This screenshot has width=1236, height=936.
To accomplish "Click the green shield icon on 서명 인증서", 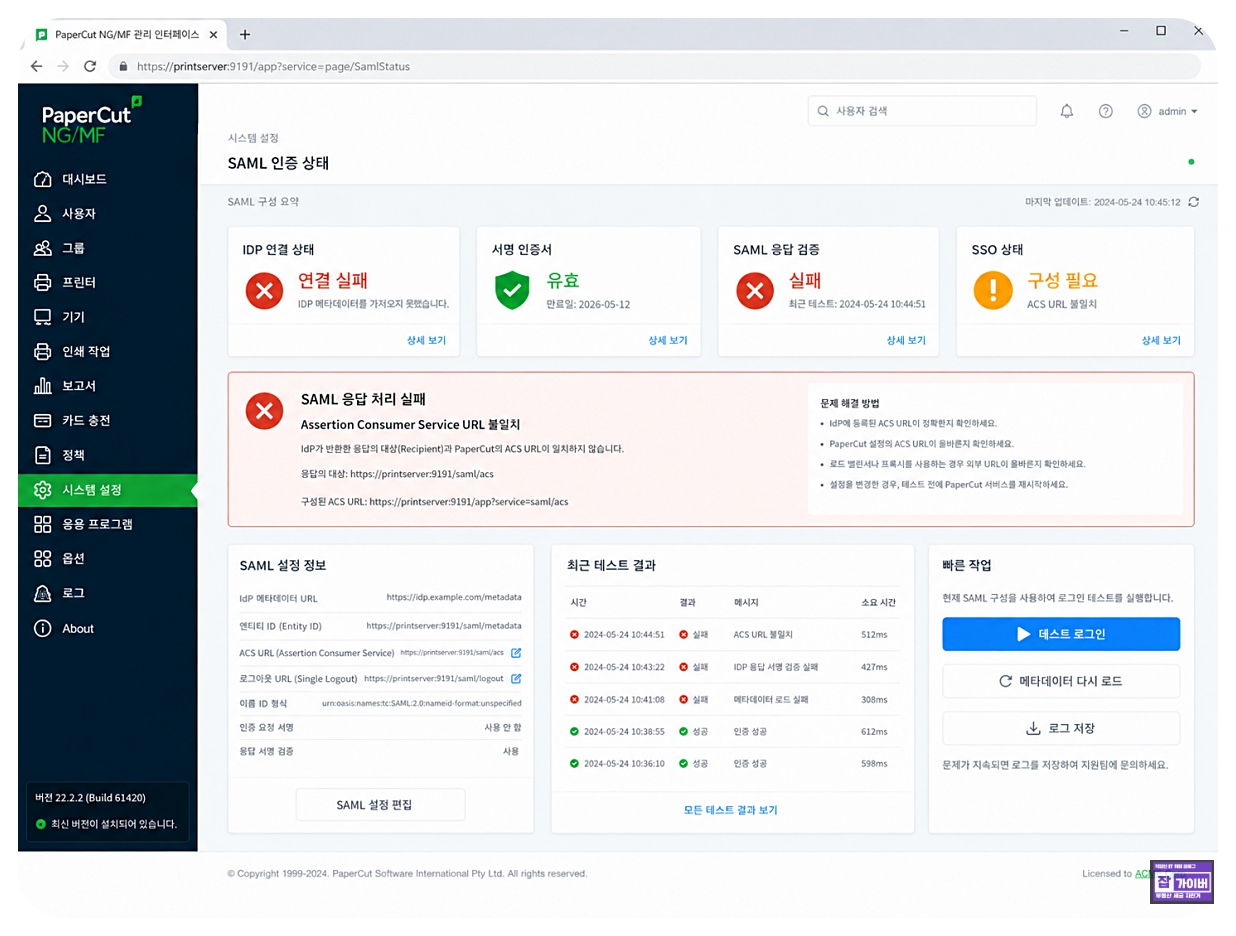I will [513, 290].
